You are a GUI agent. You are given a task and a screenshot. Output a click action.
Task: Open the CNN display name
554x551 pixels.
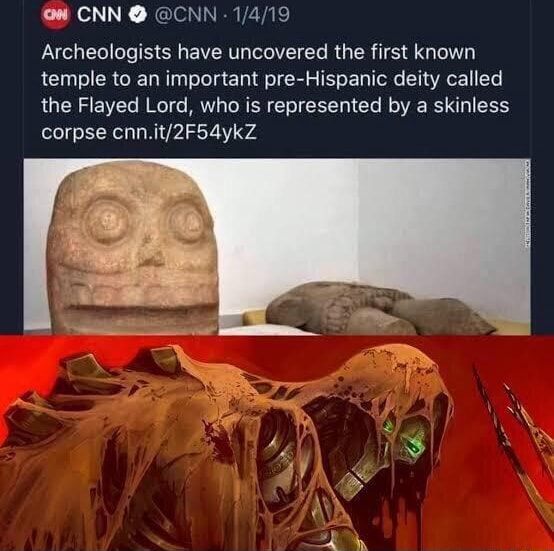click(99, 15)
